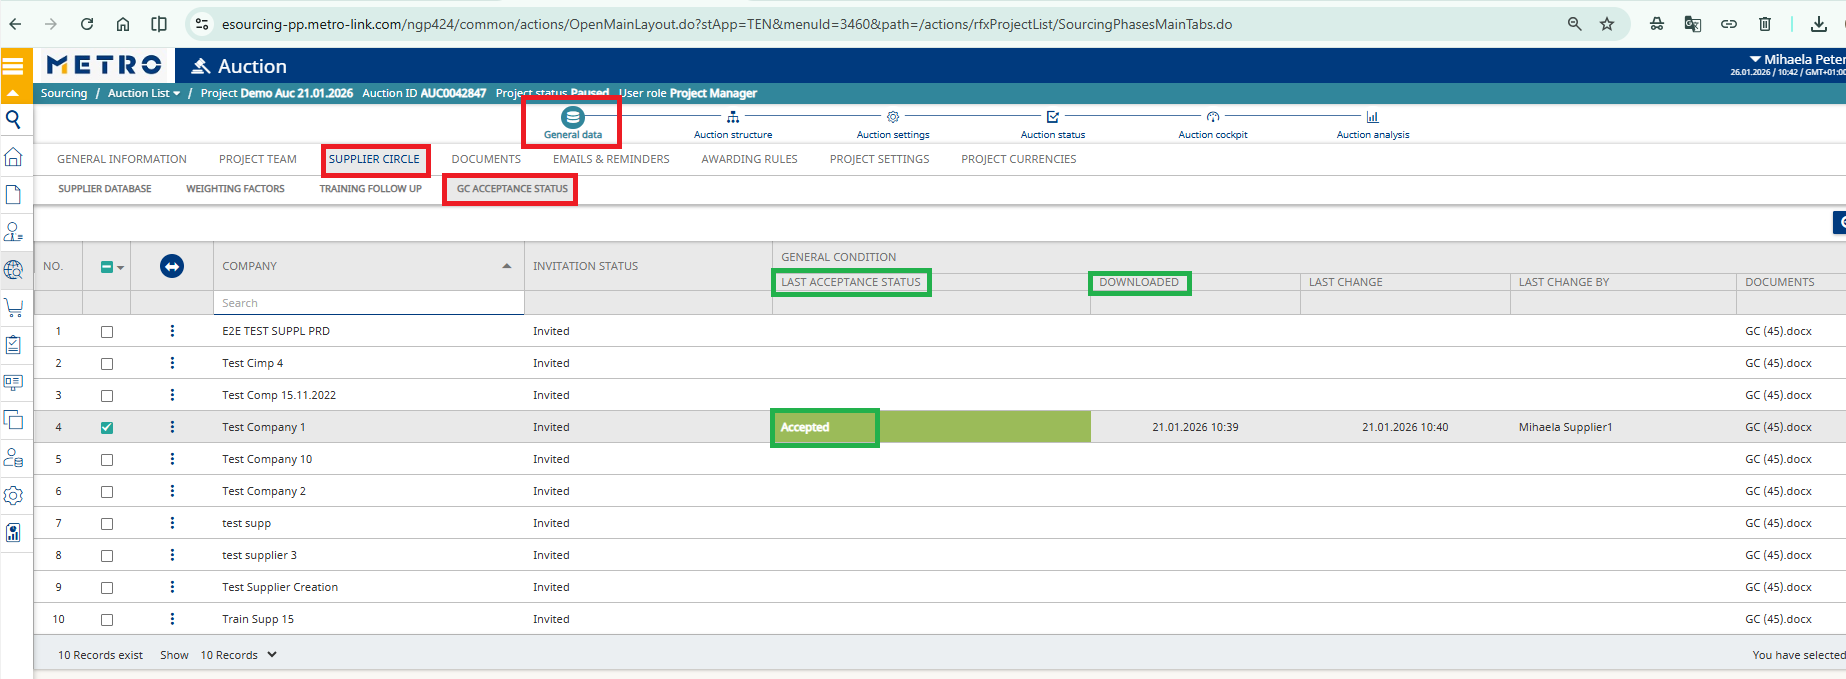This screenshot has height=679, width=1846.
Task: Open the clipboard checklist sidebar icon
Action: [x=13, y=344]
